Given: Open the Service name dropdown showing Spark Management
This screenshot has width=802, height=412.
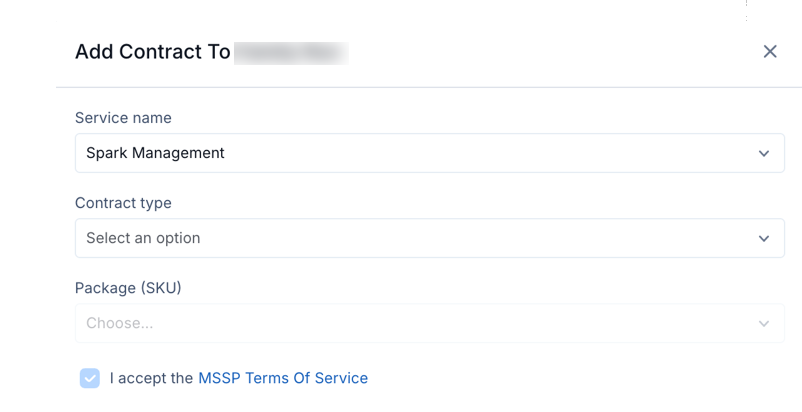Looking at the screenshot, I should pos(430,153).
